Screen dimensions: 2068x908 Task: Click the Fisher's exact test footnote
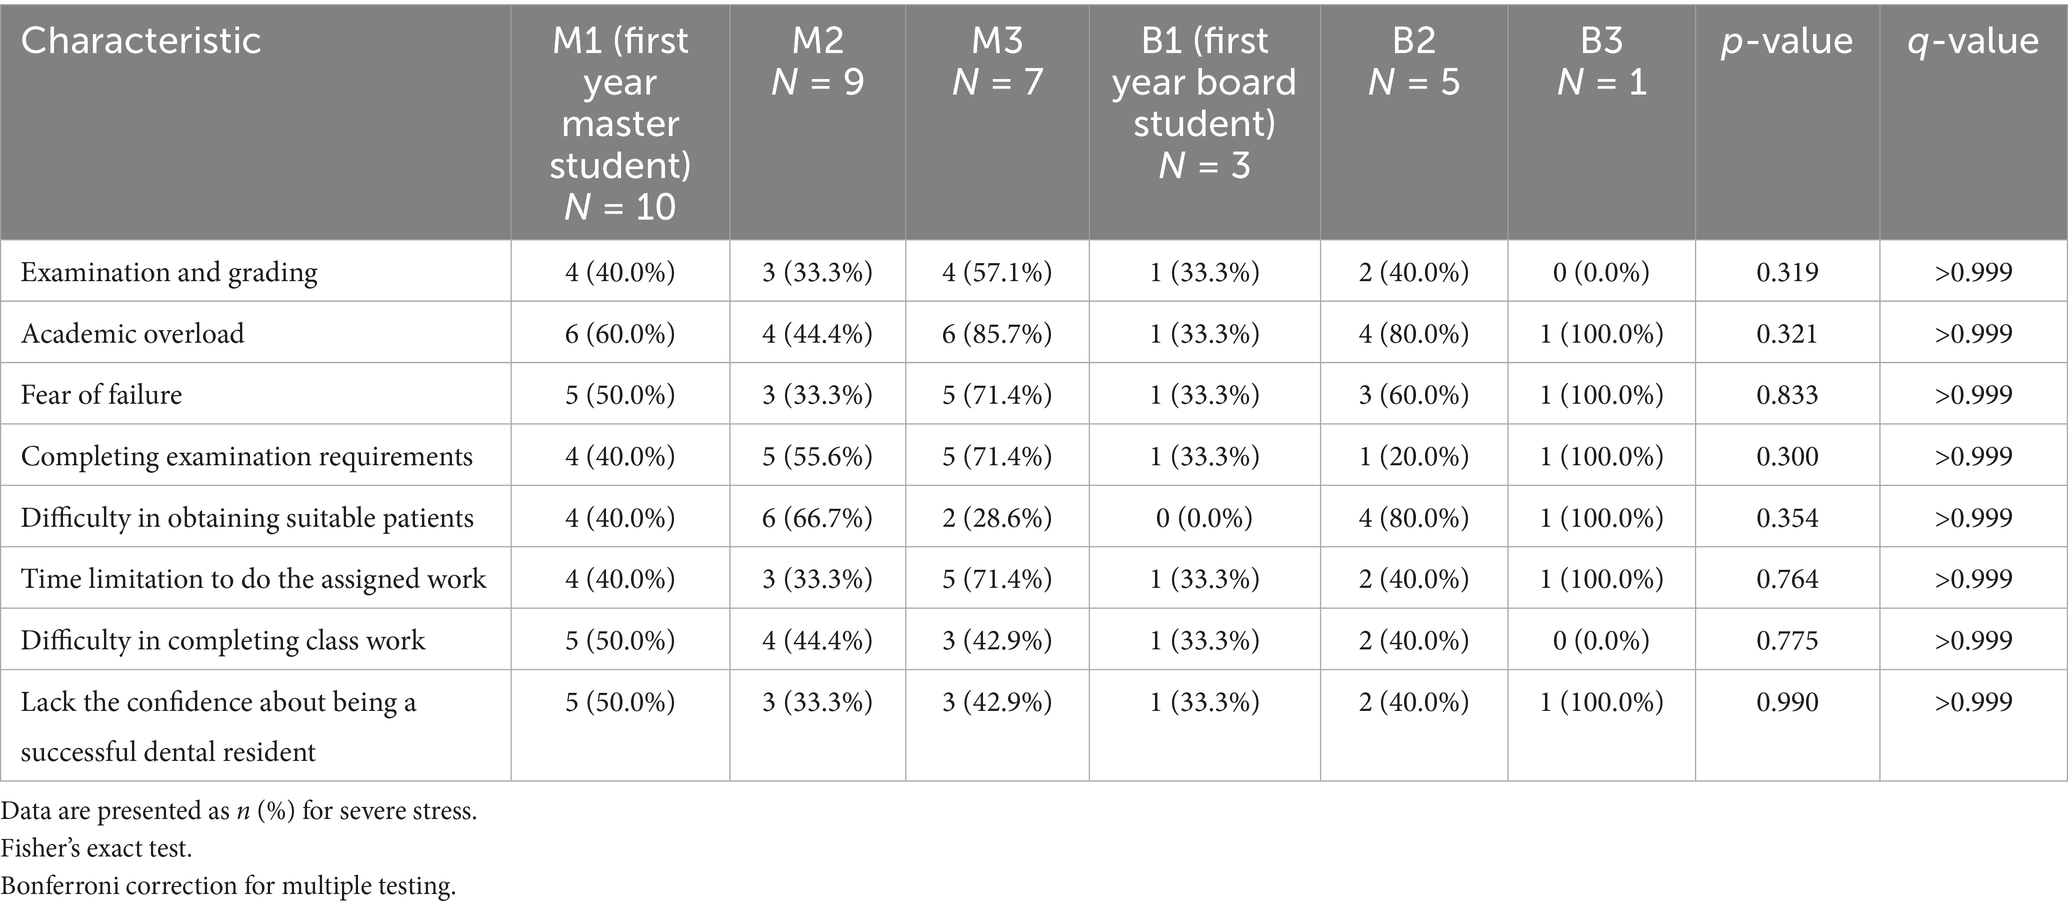click(96, 848)
